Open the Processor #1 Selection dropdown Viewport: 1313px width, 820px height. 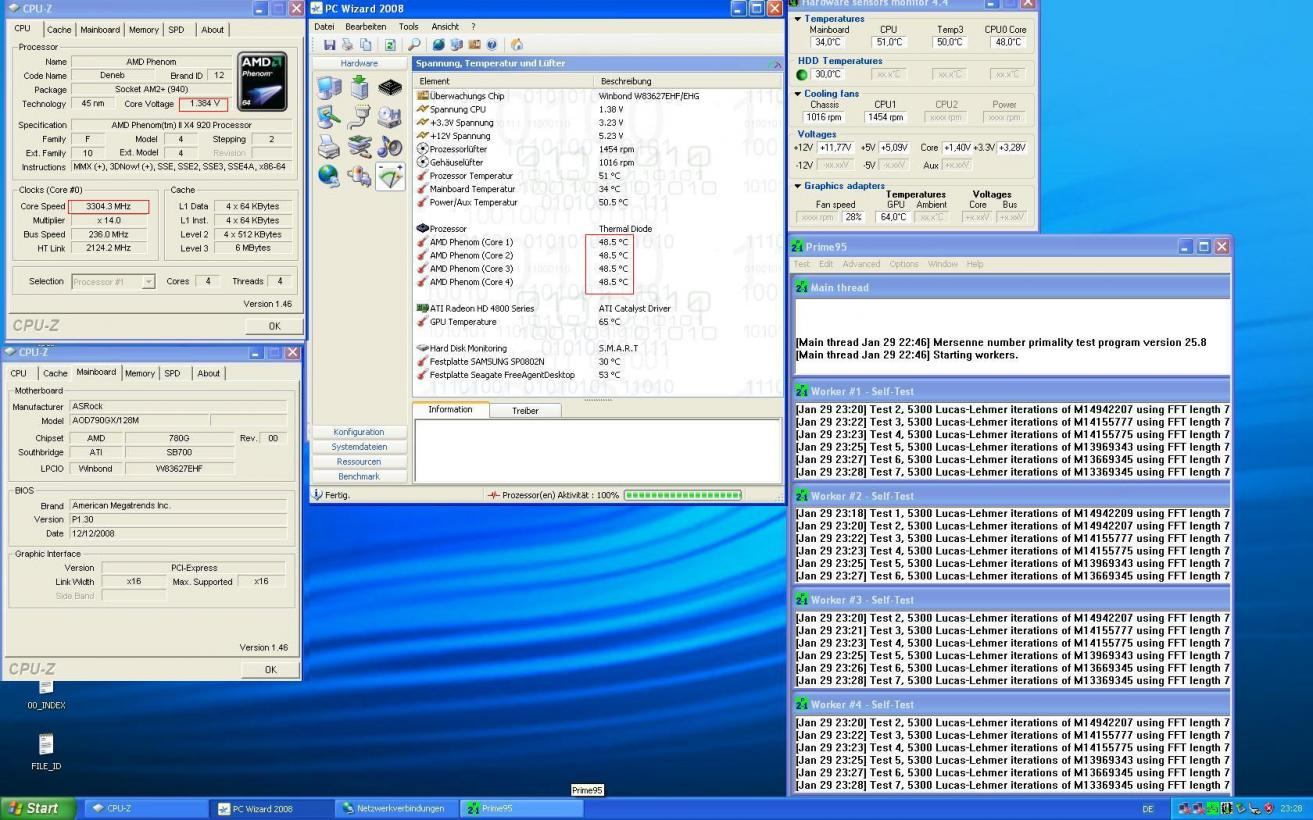pos(149,282)
